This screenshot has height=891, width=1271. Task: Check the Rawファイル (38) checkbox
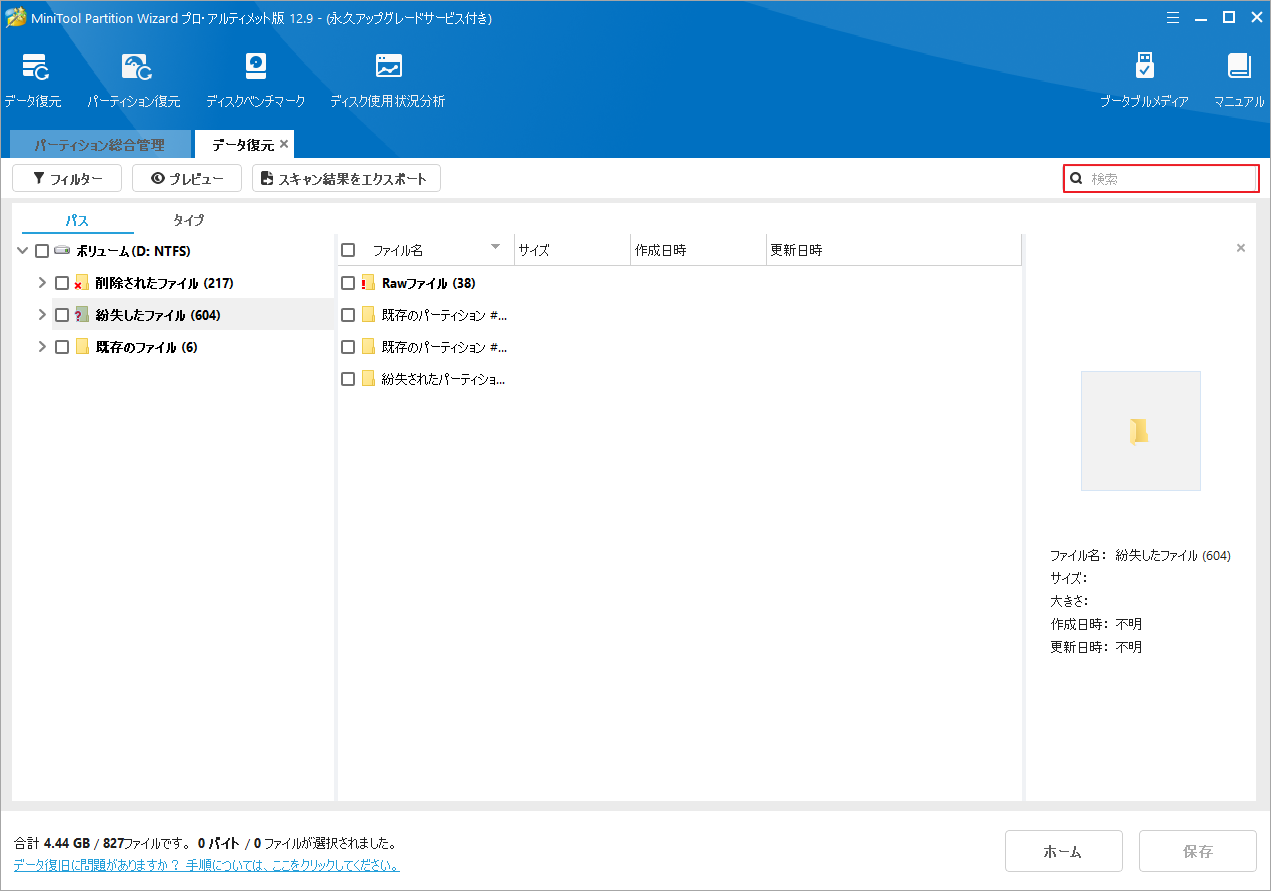[348, 283]
